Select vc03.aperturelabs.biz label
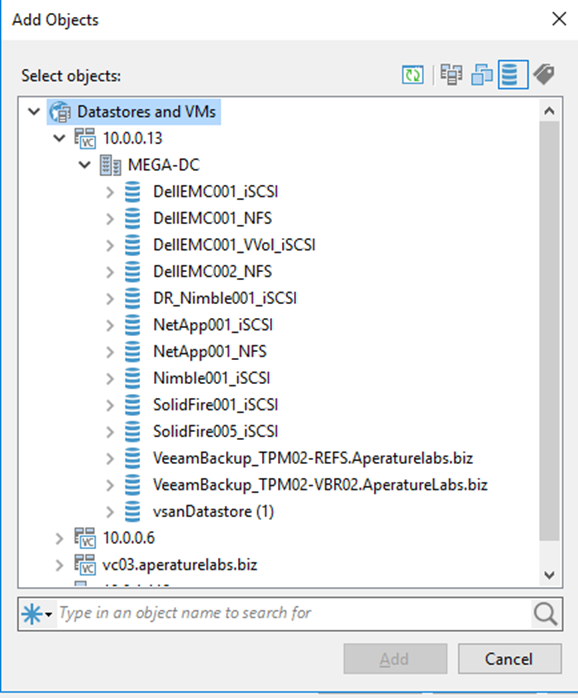Viewport: 578px width, 698px height. tap(180, 565)
